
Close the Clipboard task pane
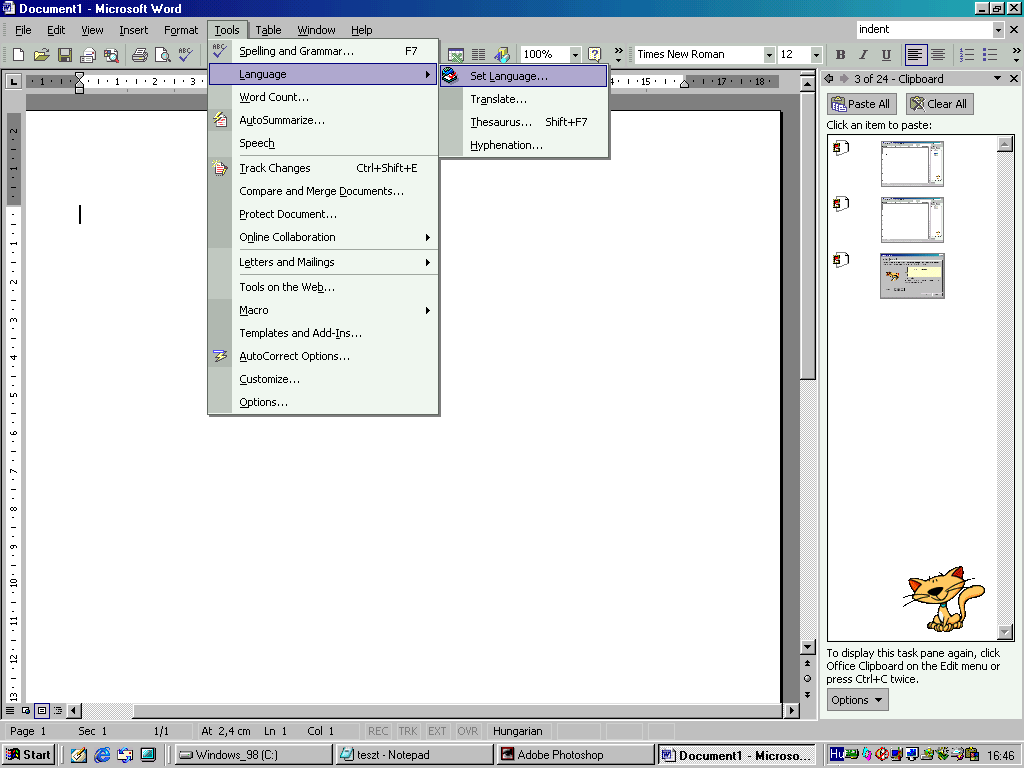(x=1014, y=78)
